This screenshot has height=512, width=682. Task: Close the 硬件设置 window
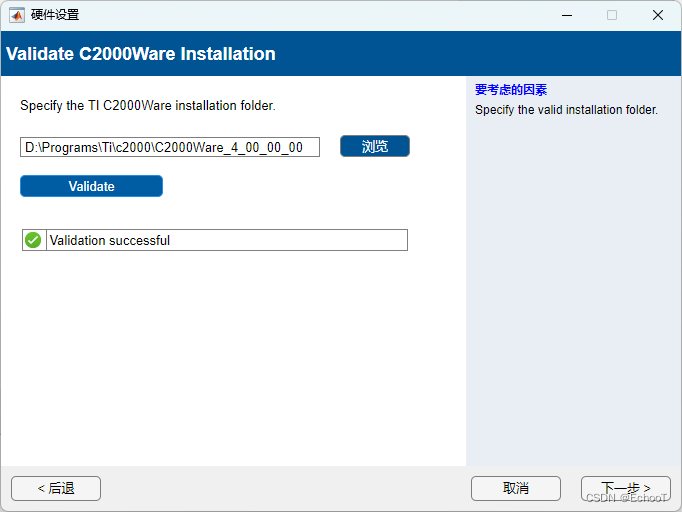point(658,15)
